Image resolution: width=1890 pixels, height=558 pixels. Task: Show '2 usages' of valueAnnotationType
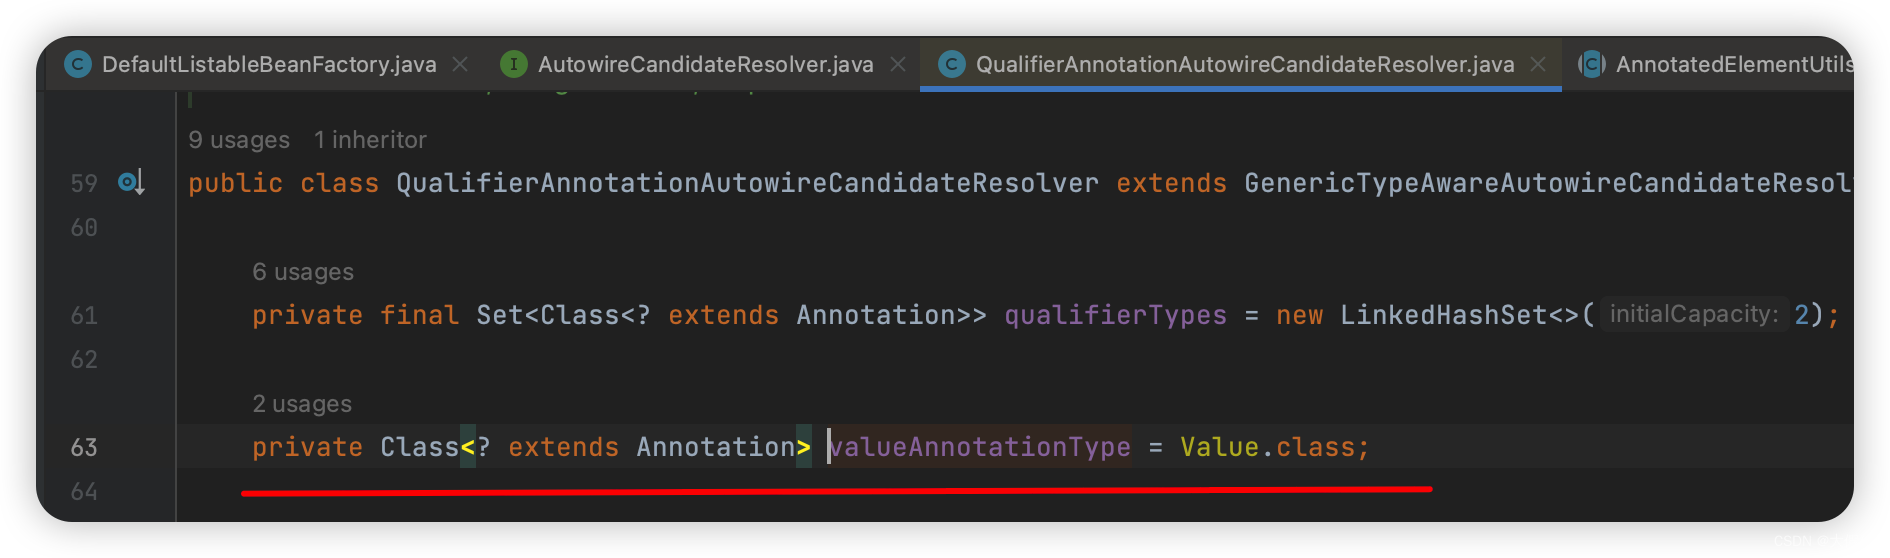(x=302, y=404)
